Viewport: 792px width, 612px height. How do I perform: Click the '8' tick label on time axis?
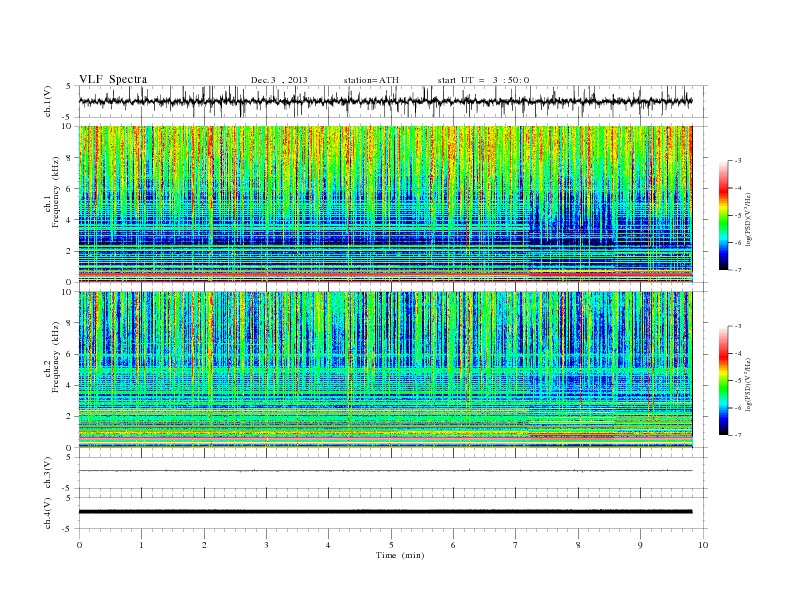click(578, 545)
